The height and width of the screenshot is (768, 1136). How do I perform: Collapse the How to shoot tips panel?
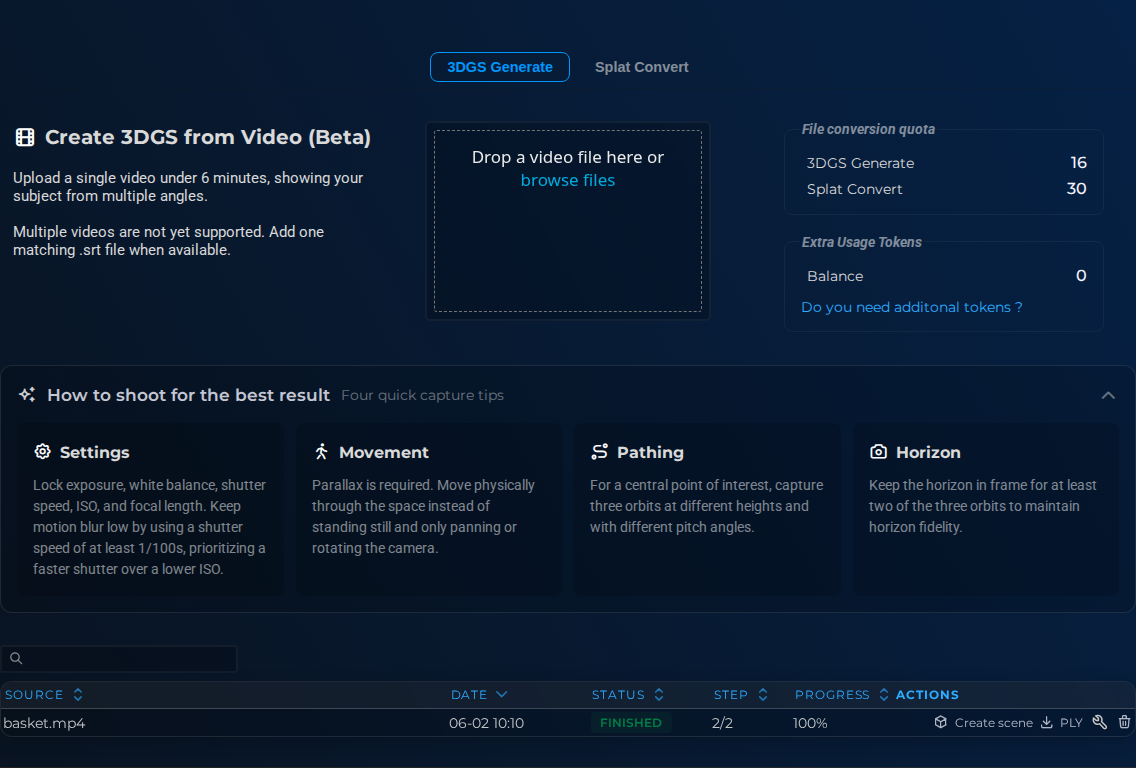pos(1108,395)
